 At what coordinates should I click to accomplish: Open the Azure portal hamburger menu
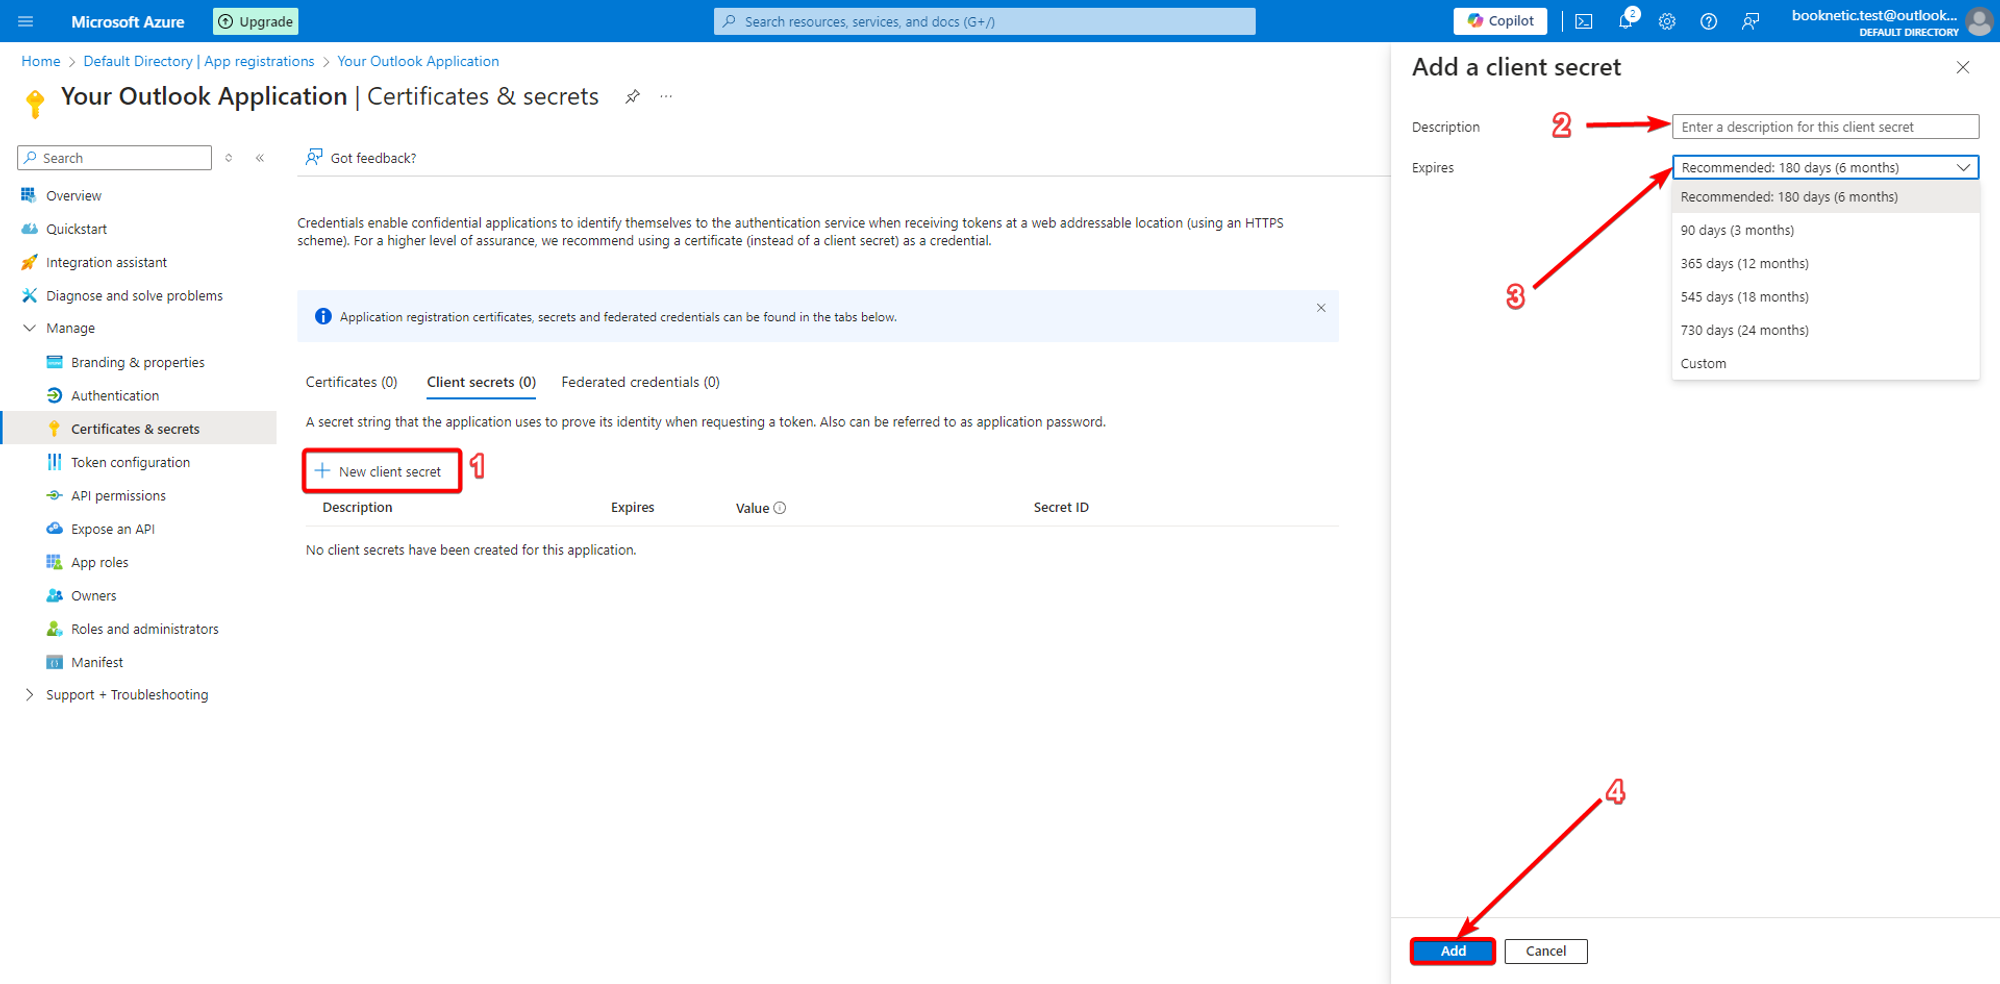(26, 21)
